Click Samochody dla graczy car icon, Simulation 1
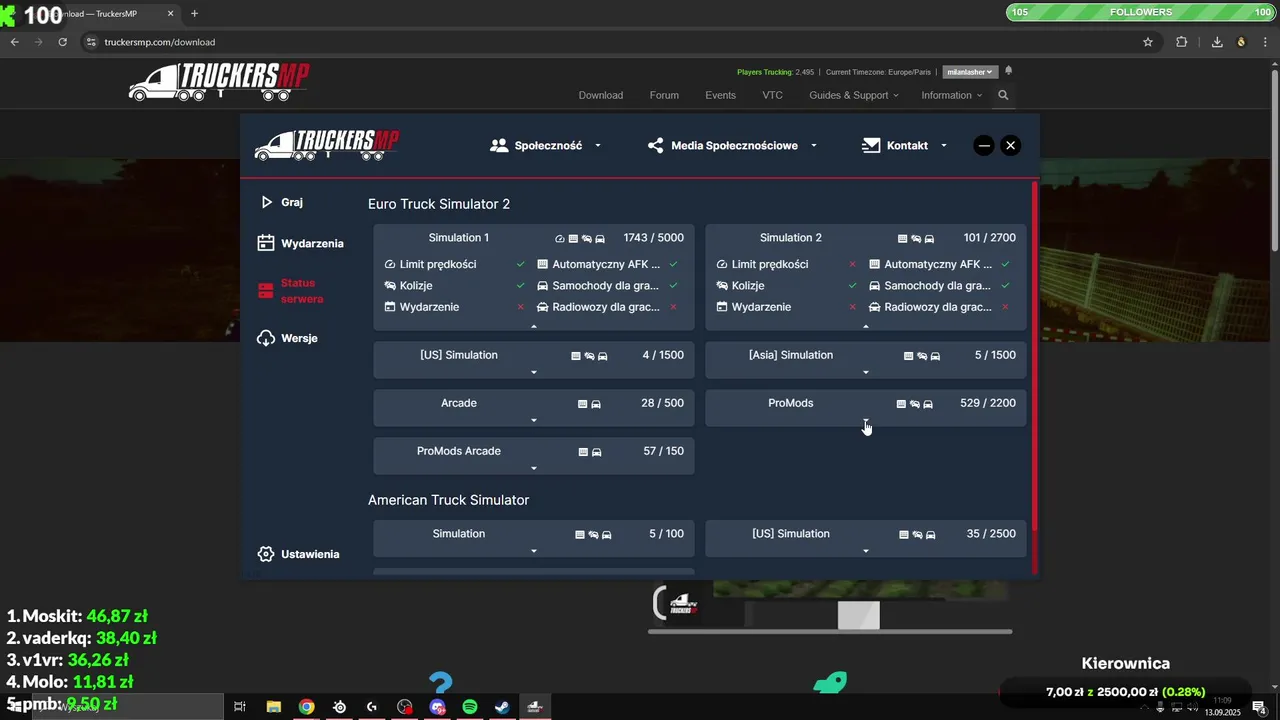The height and width of the screenshot is (720, 1280). pyautogui.click(x=542, y=286)
